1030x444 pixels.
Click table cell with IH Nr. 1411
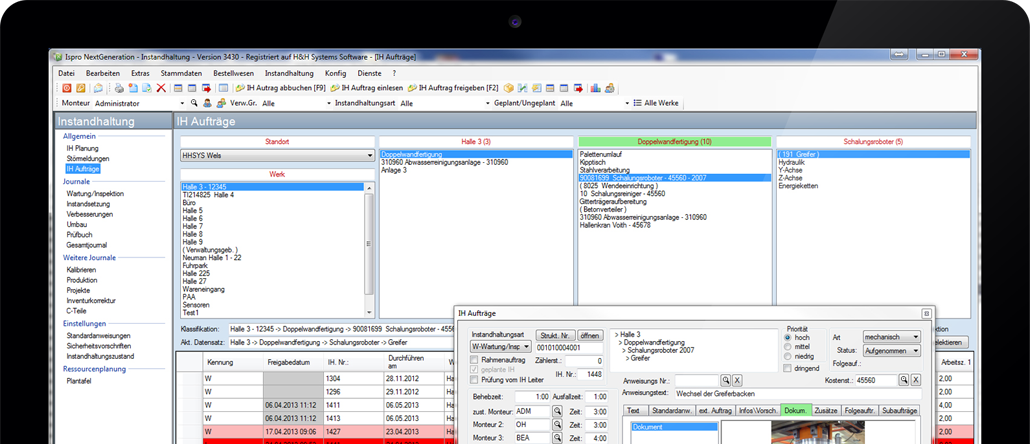tap(353, 405)
